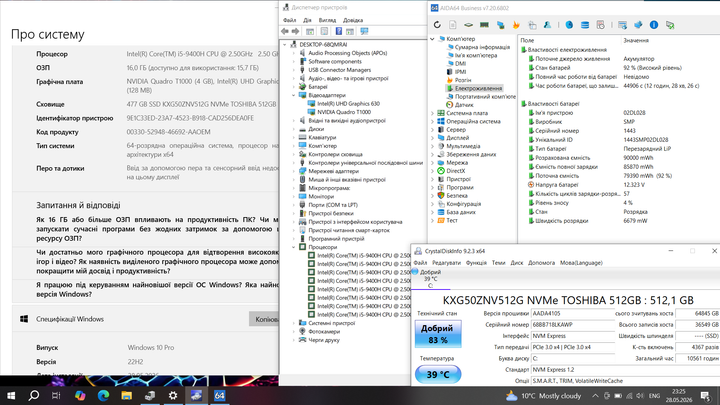Image resolution: width=720 pixels, height=405 pixels.
Task: Click the user silhouette icon in AIDA64 toolbar
Action: coord(547,25)
